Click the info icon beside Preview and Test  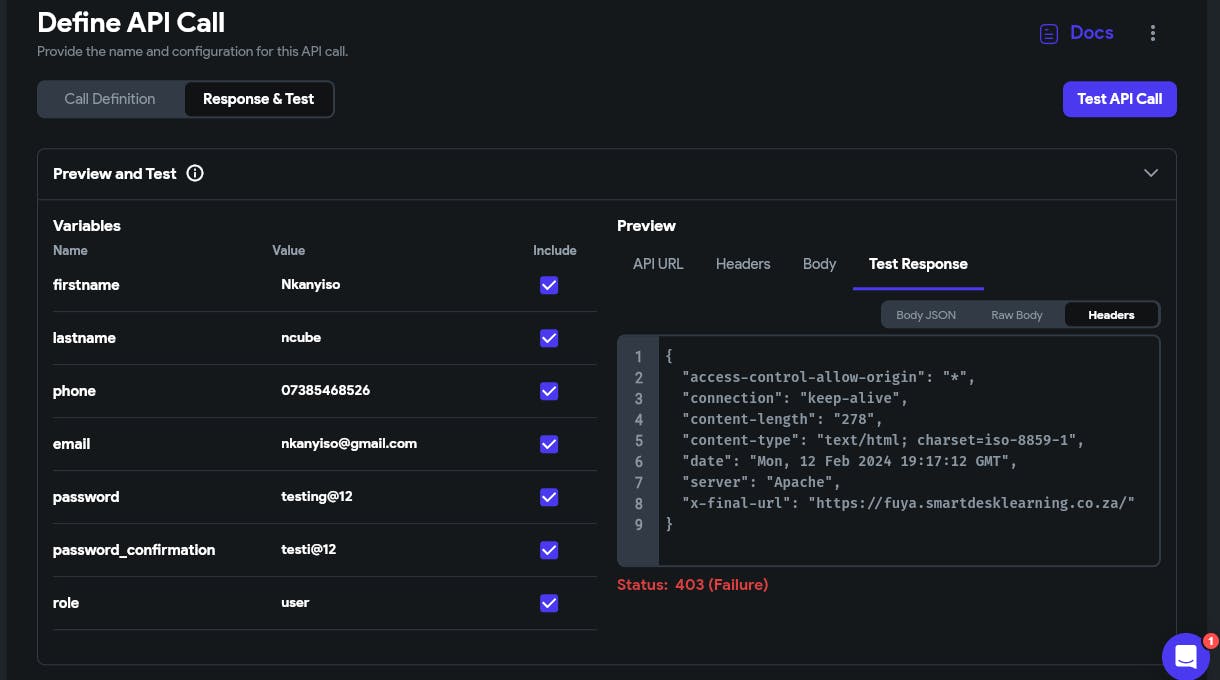click(x=195, y=173)
